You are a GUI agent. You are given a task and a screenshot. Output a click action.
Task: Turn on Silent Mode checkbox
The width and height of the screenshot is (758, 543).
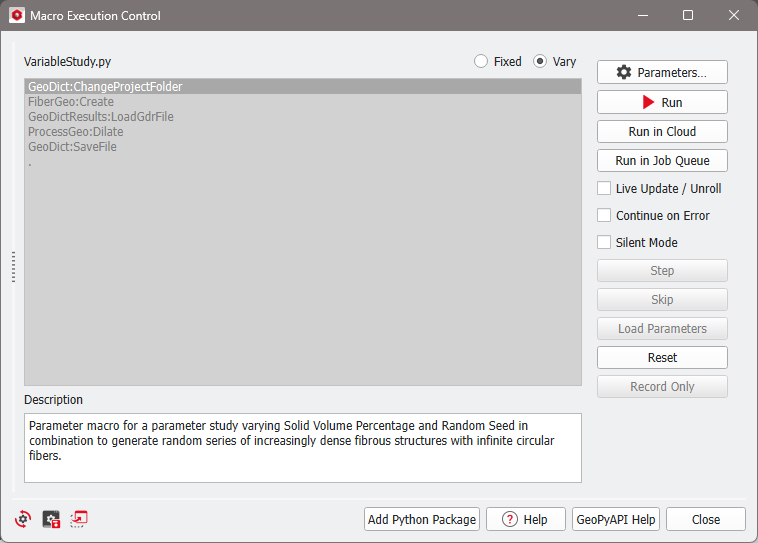tap(604, 242)
